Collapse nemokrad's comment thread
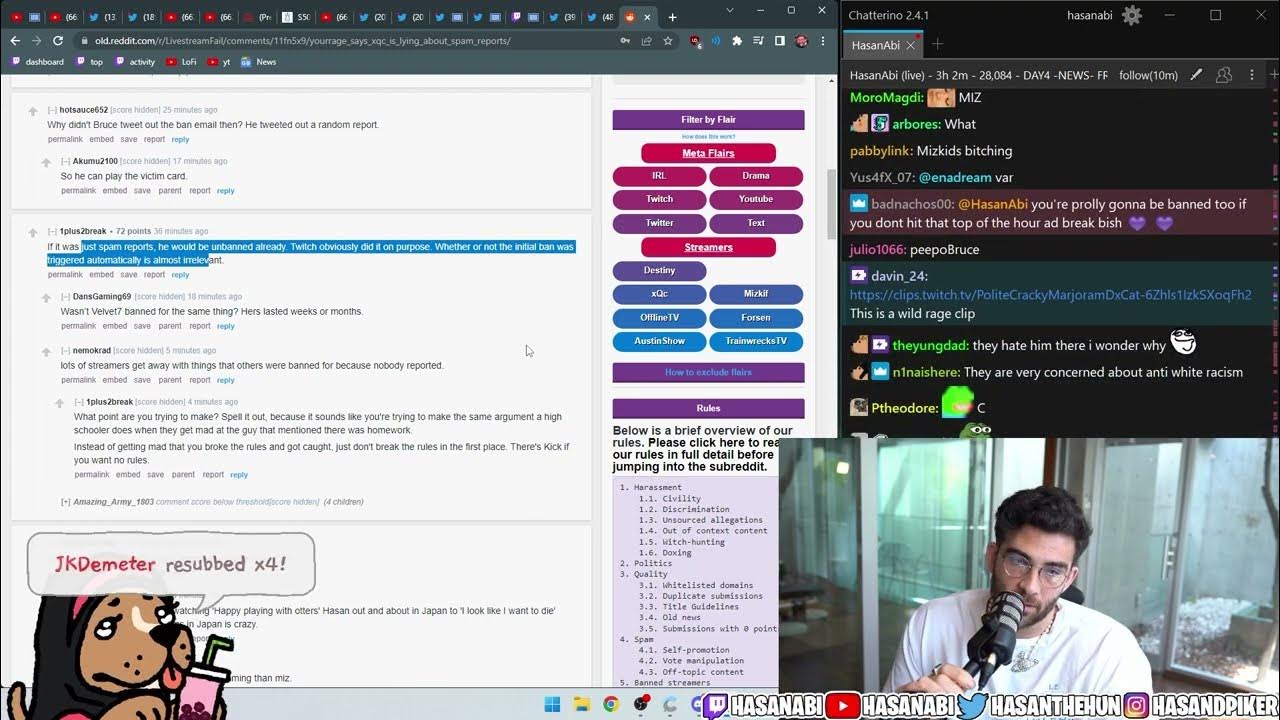1280x720 pixels. point(65,351)
